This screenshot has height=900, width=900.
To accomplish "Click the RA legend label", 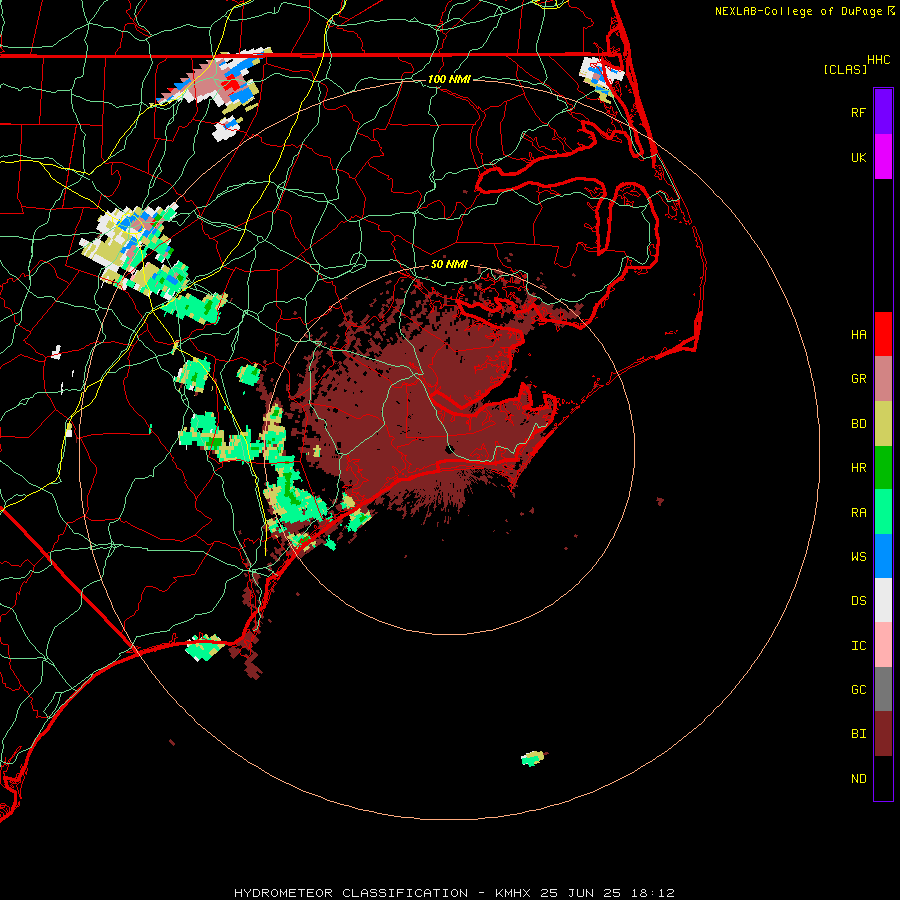I will [858, 513].
